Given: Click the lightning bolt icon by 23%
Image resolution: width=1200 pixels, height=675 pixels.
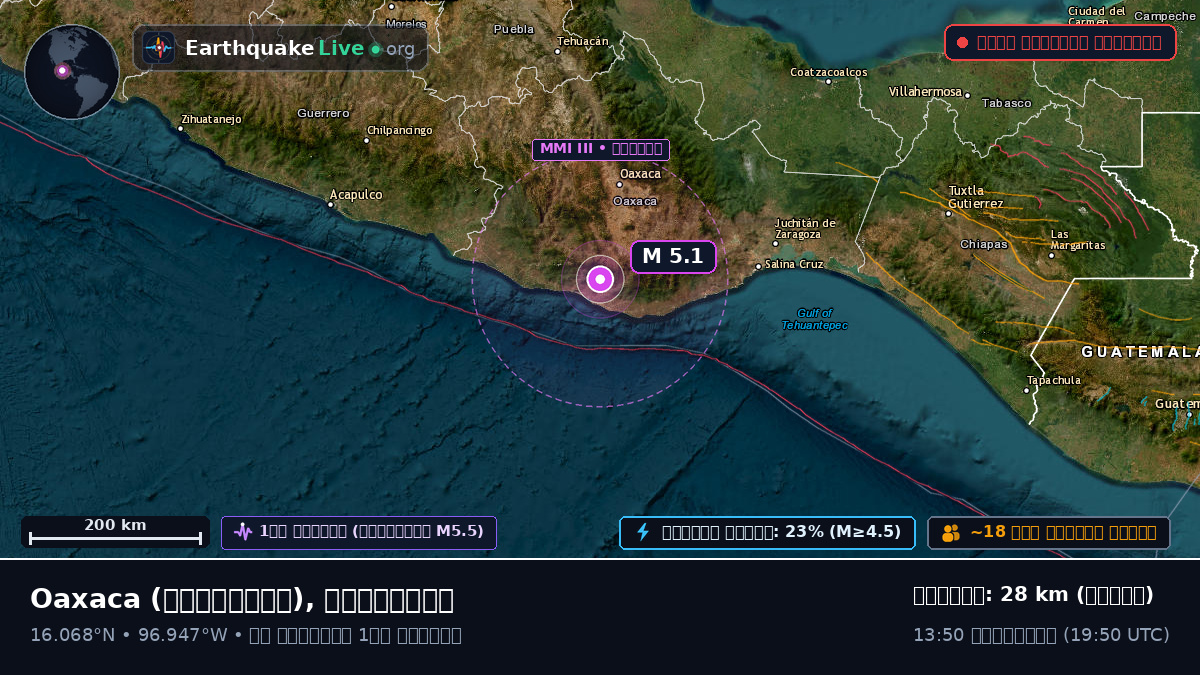Looking at the screenshot, I should click(643, 532).
